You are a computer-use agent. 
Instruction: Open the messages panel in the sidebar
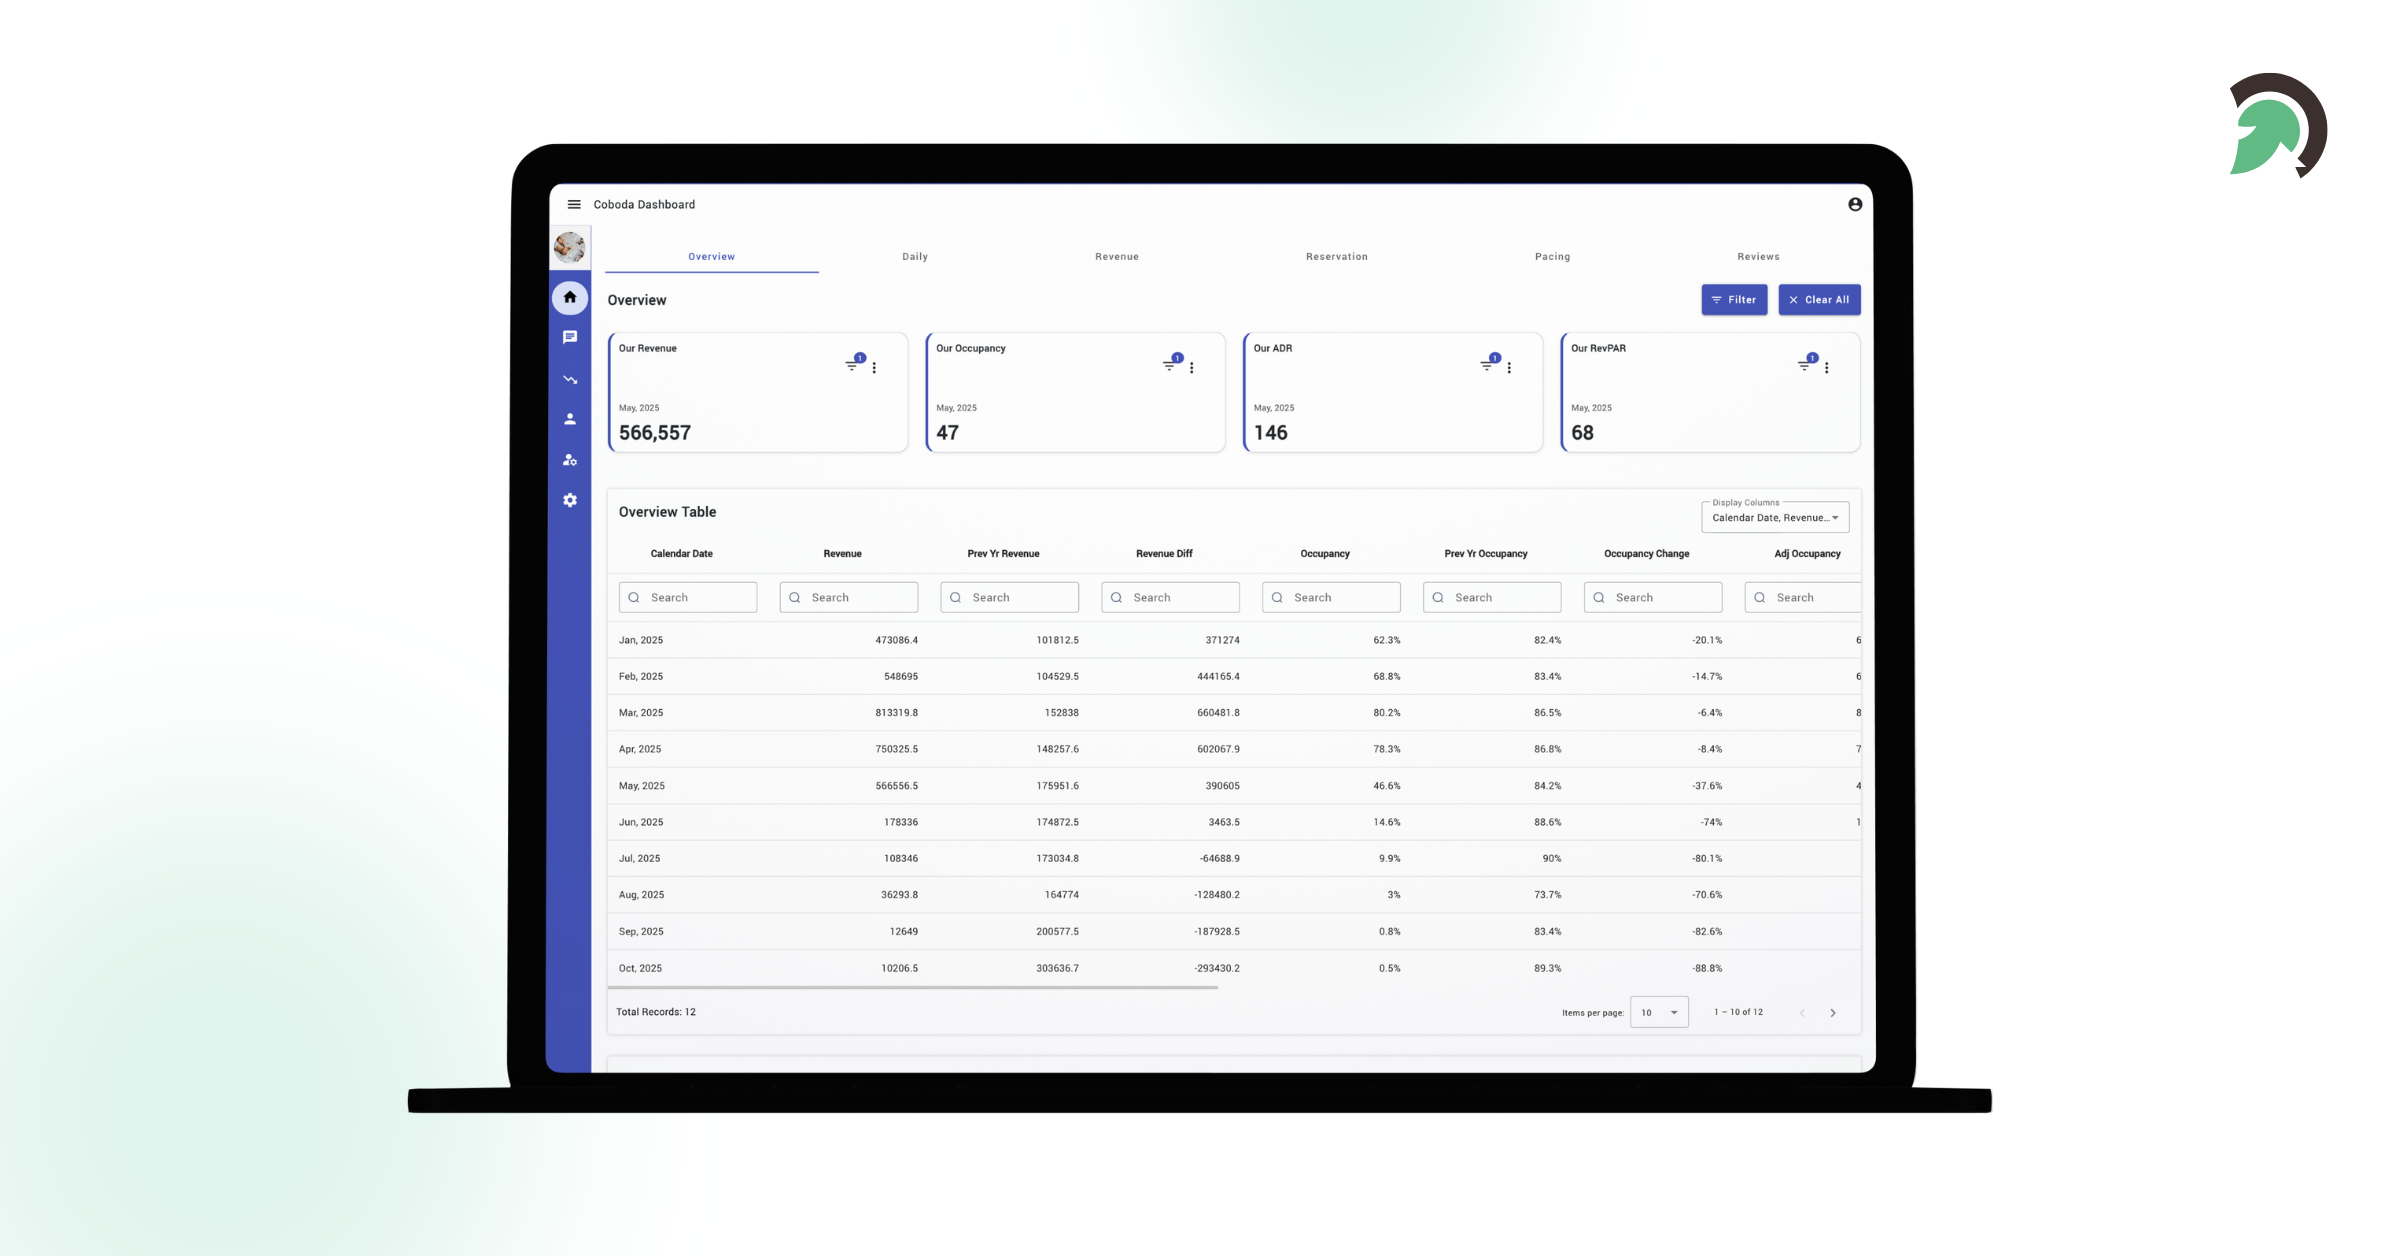pyautogui.click(x=570, y=337)
